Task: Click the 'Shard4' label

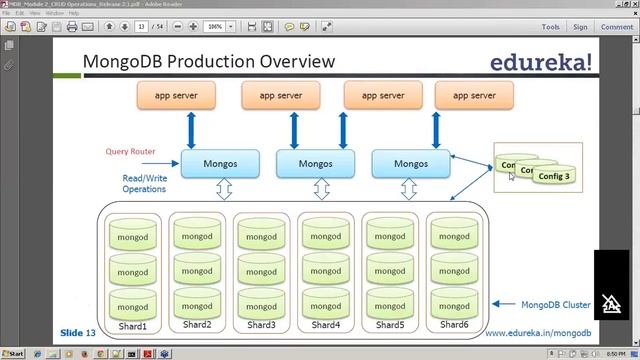Action: [326, 325]
